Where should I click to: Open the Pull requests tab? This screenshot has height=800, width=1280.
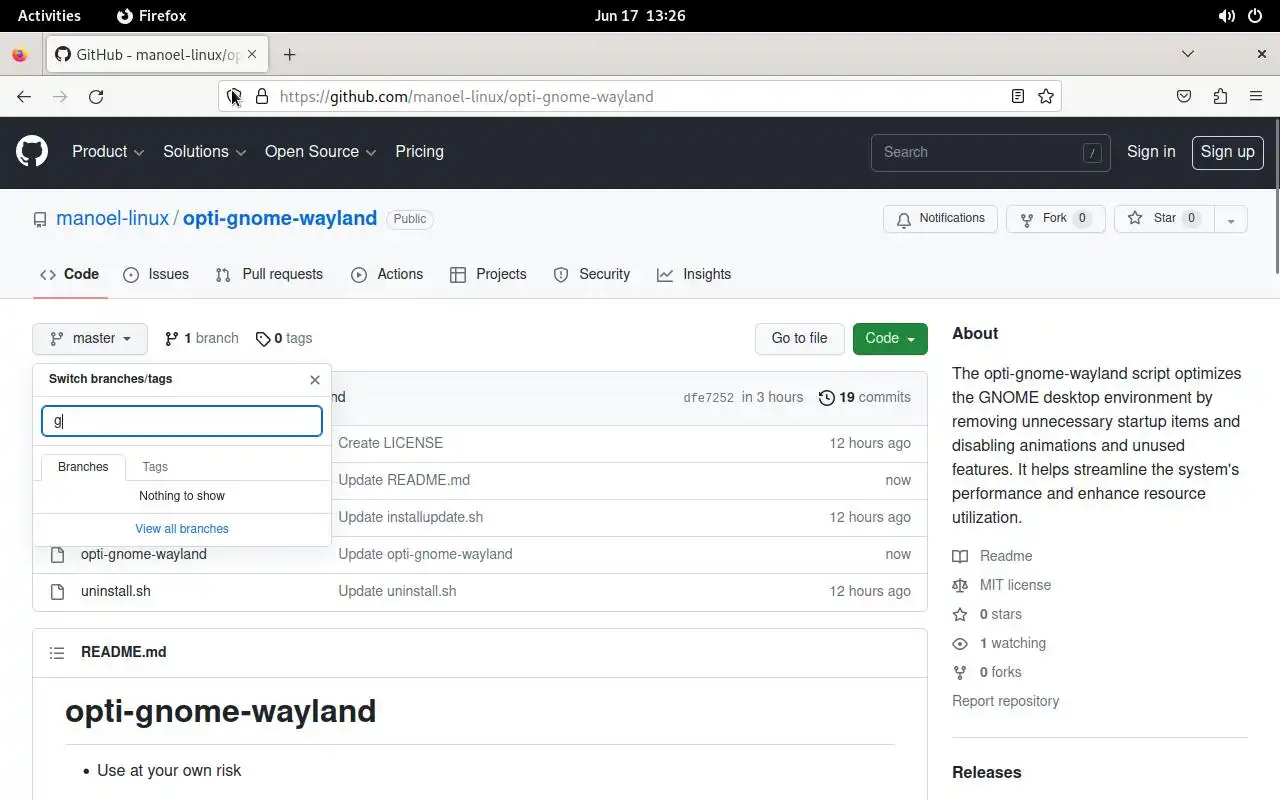tap(269, 274)
